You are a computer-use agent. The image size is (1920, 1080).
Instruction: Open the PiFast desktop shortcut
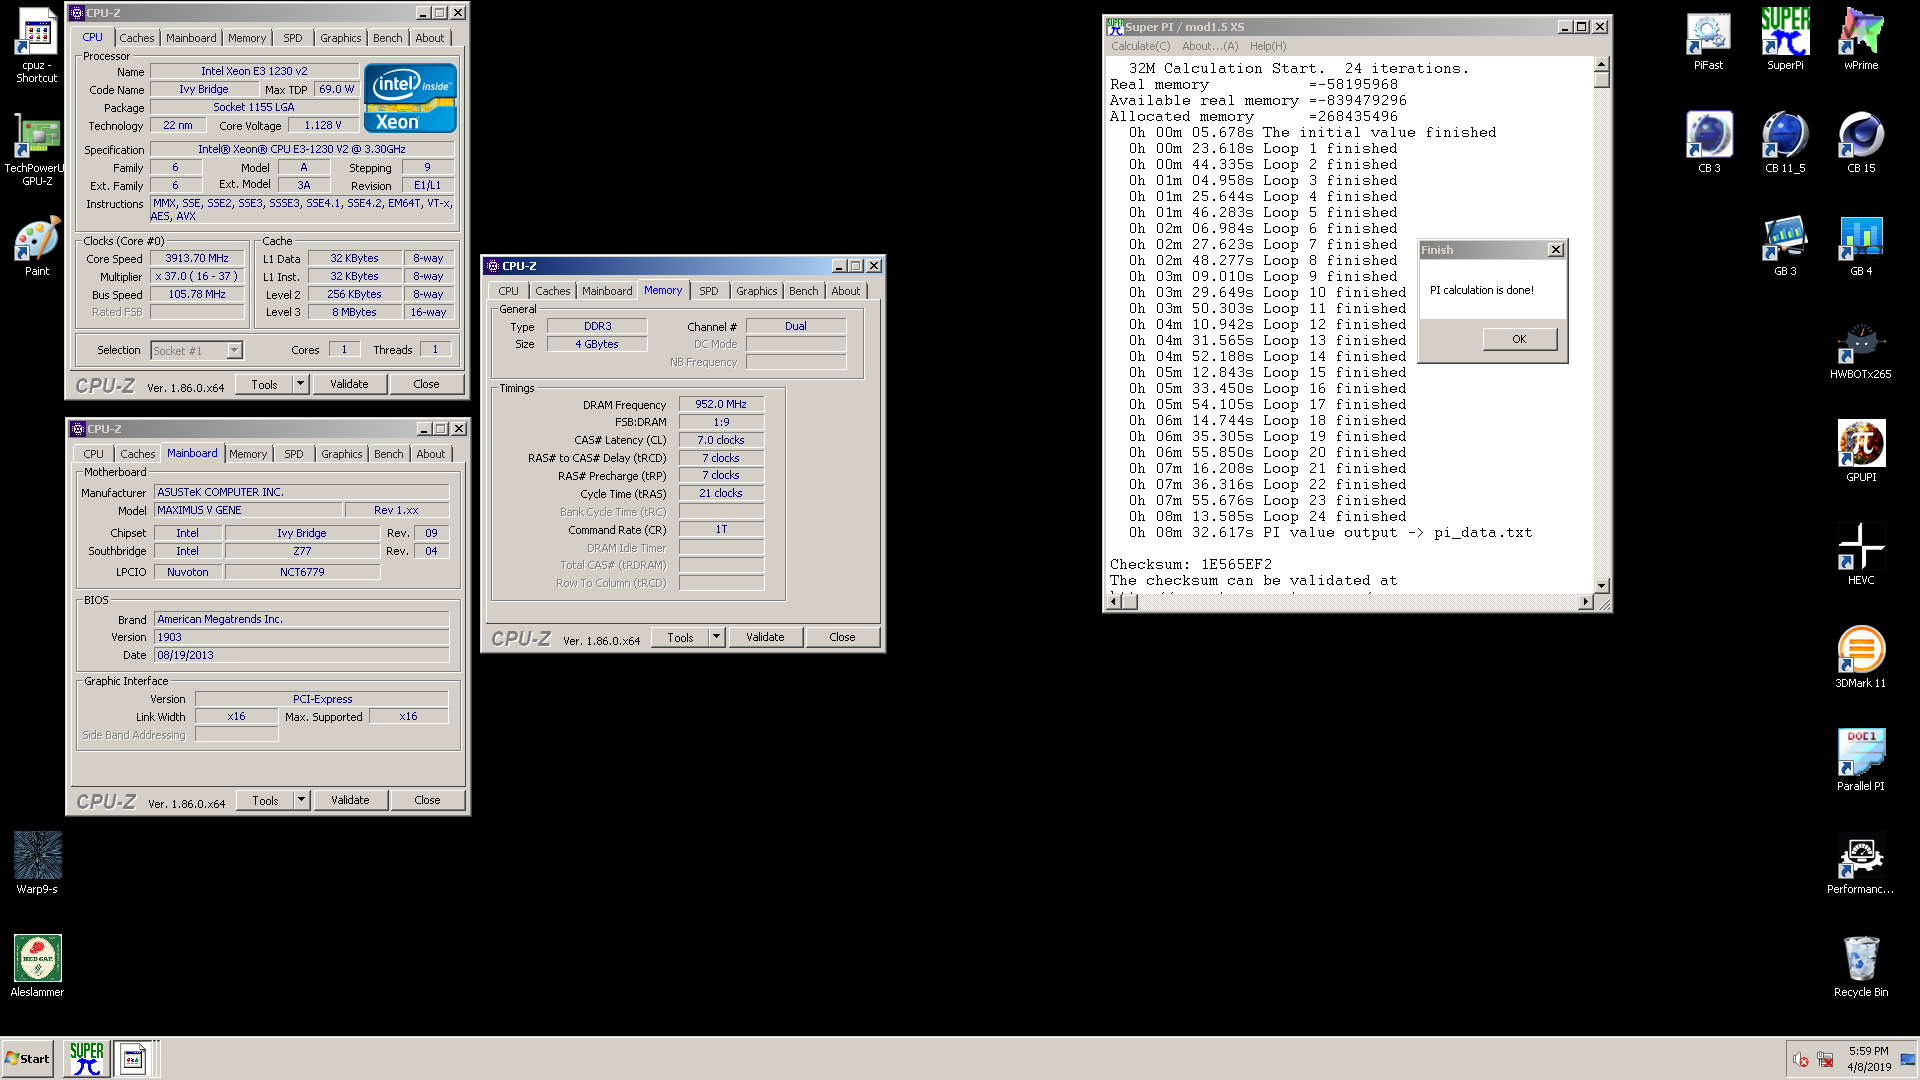[x=1708, y=42]
